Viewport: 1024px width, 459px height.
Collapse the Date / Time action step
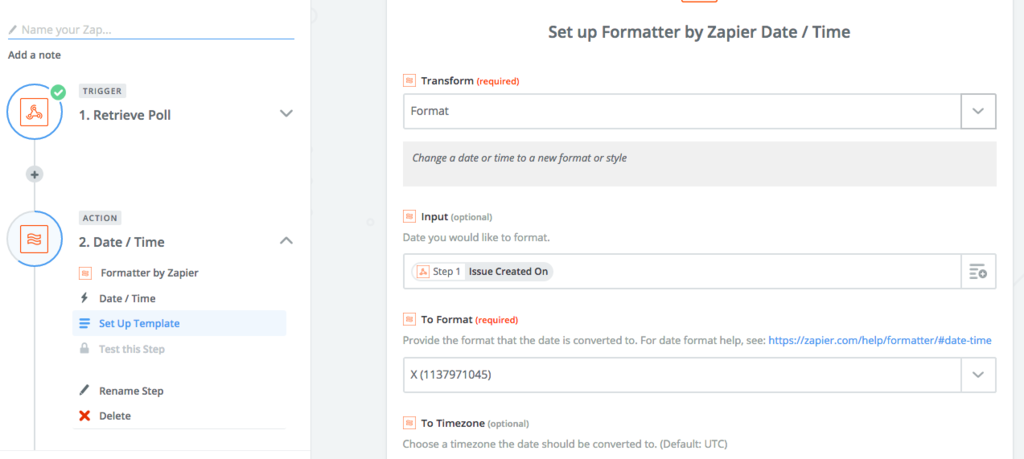click(286, 241)
